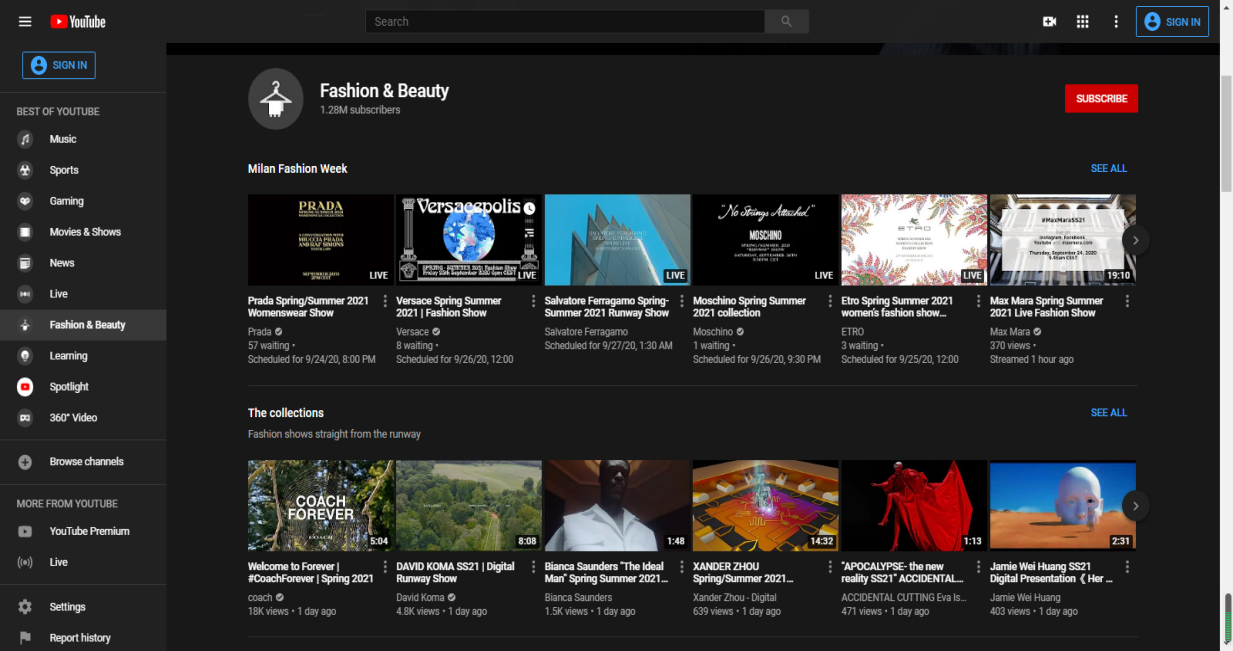Image resolution: width=1233 pixels, height=651 pixels.
Task: Click the Movies & Shows icon
Action: 26,232
